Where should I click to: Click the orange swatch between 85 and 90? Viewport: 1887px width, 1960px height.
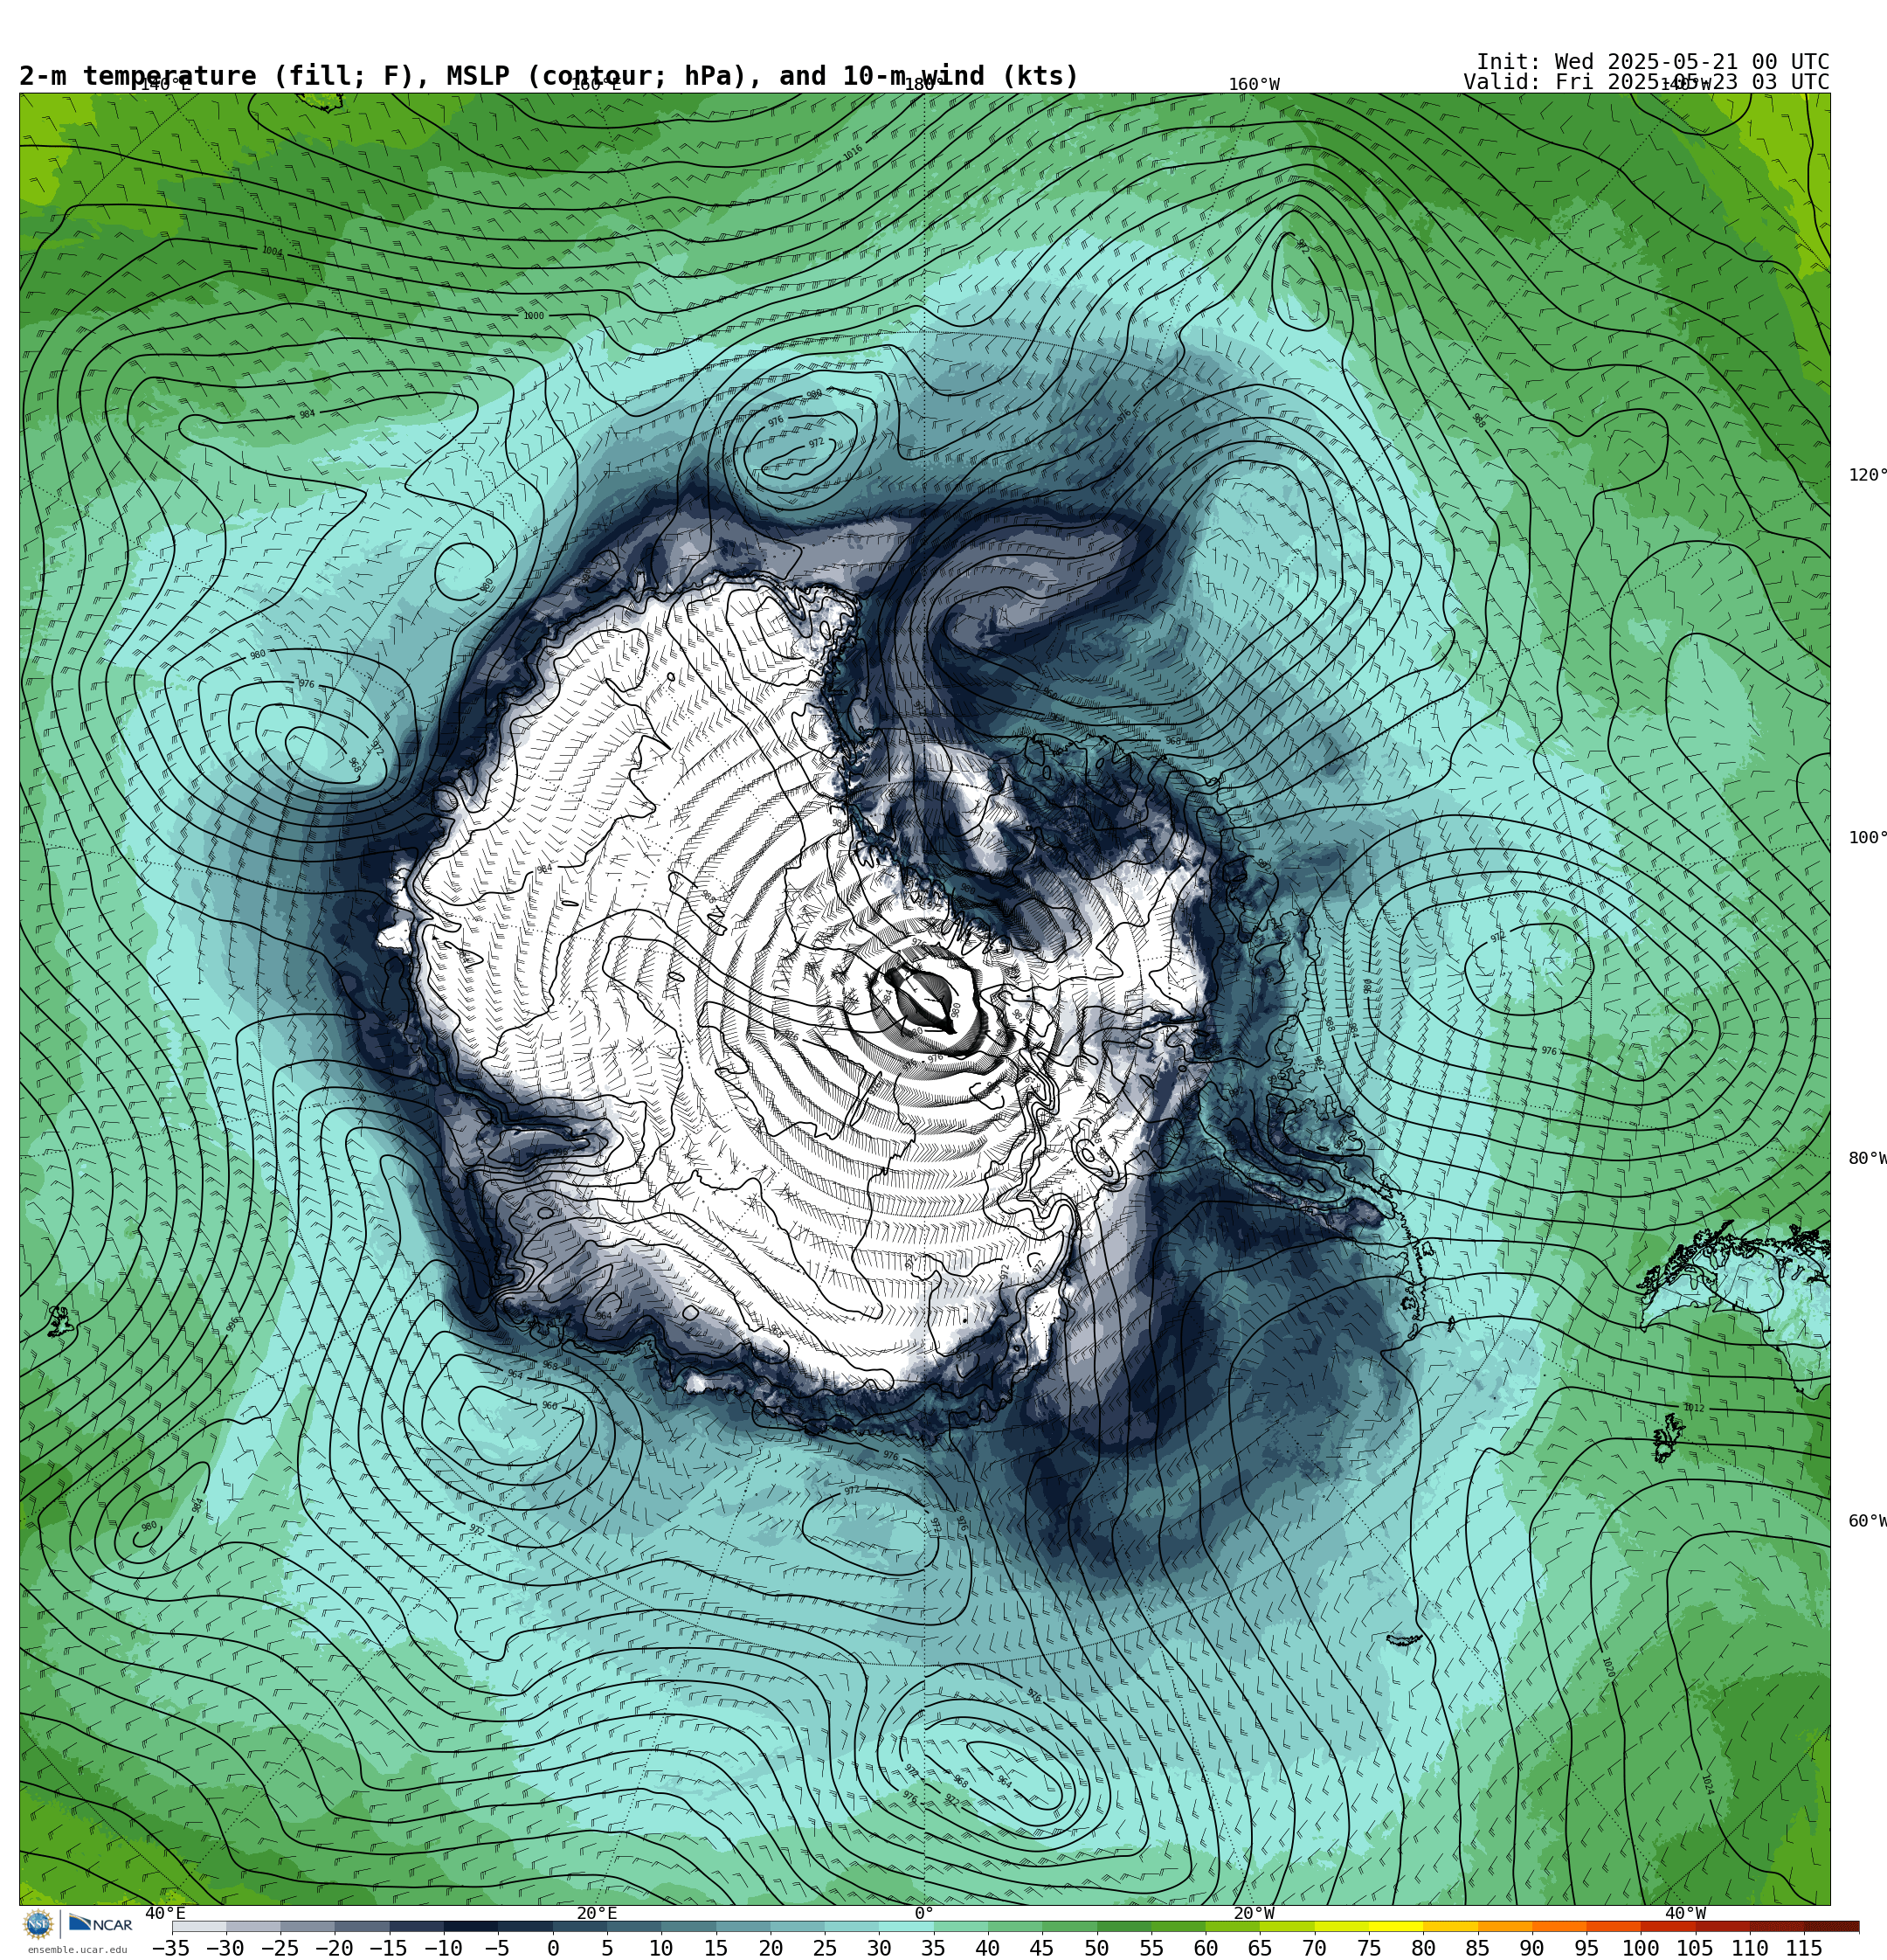(x=1504, y=1927)
